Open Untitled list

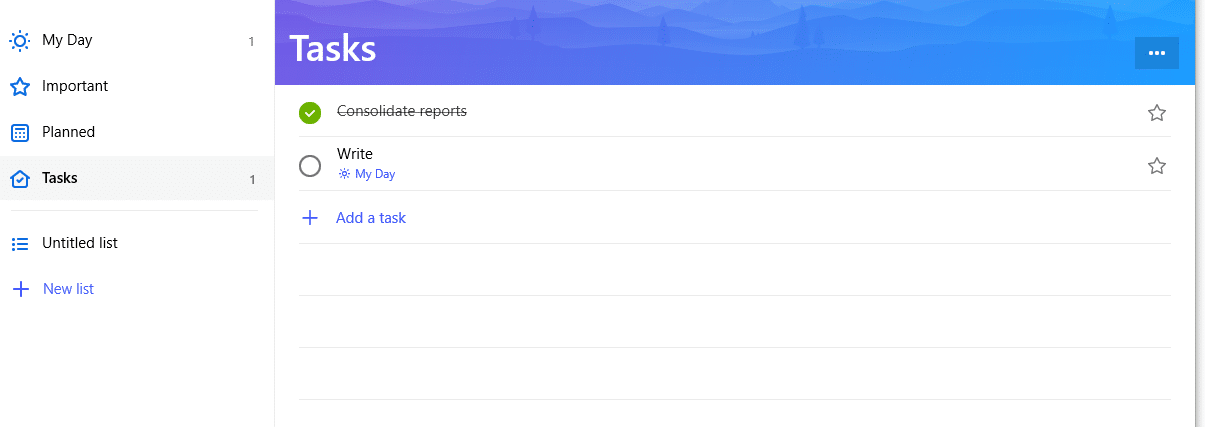[137, 243]
